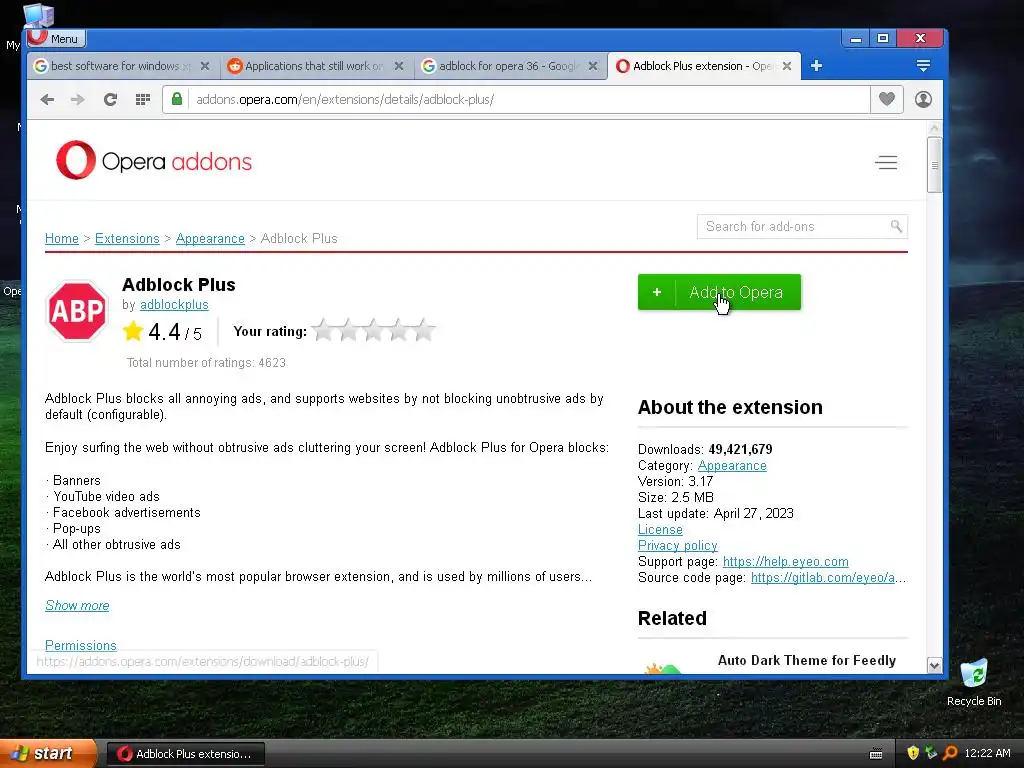The image size is (1024, 768).
Task: Click the Opera addons logo
Action: point(154,161)
